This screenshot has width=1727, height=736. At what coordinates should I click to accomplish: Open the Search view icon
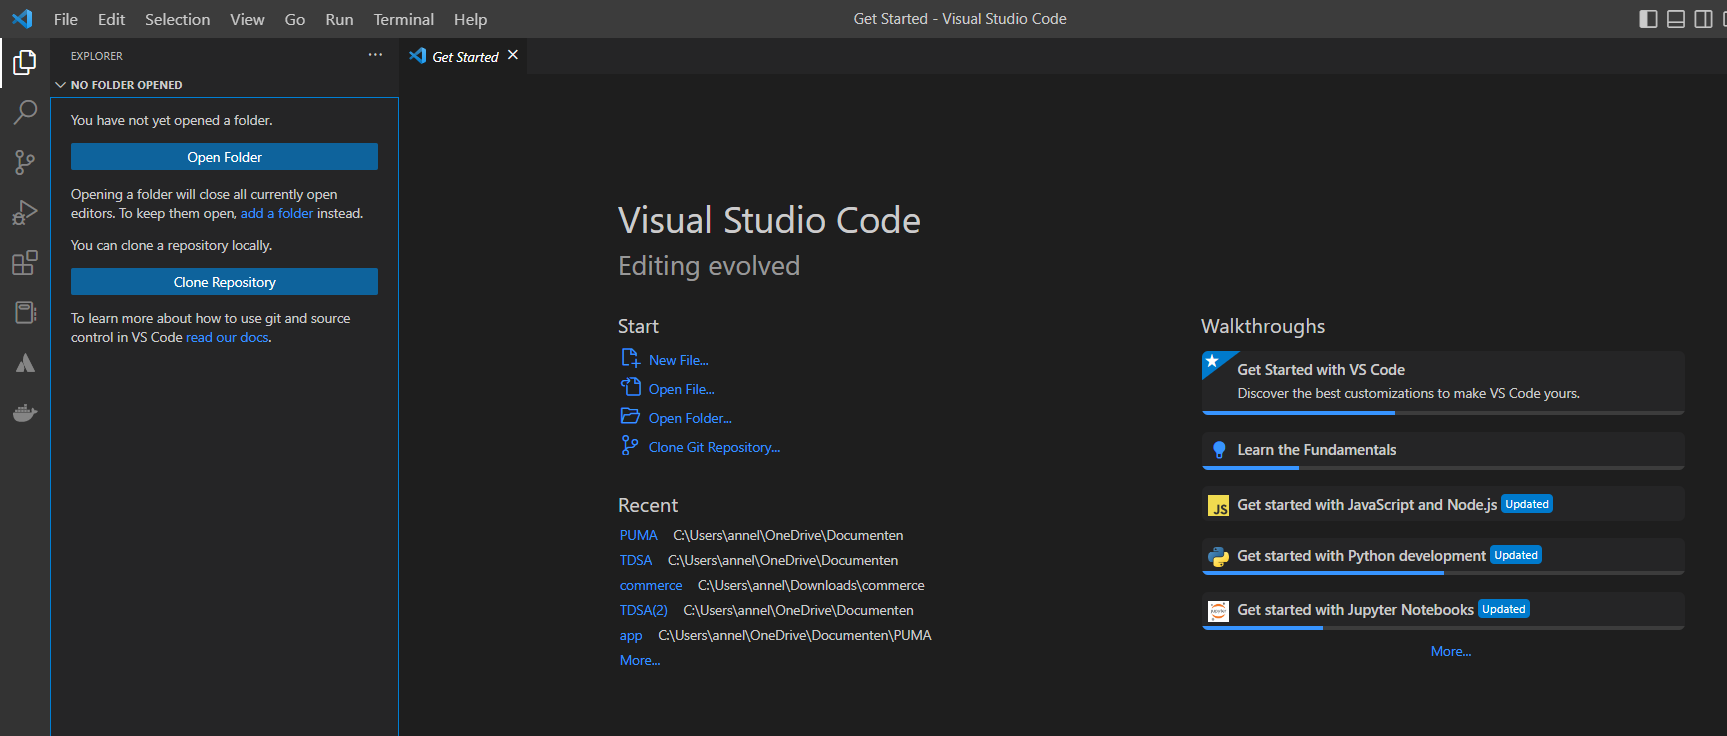click(x=25, y=112)
